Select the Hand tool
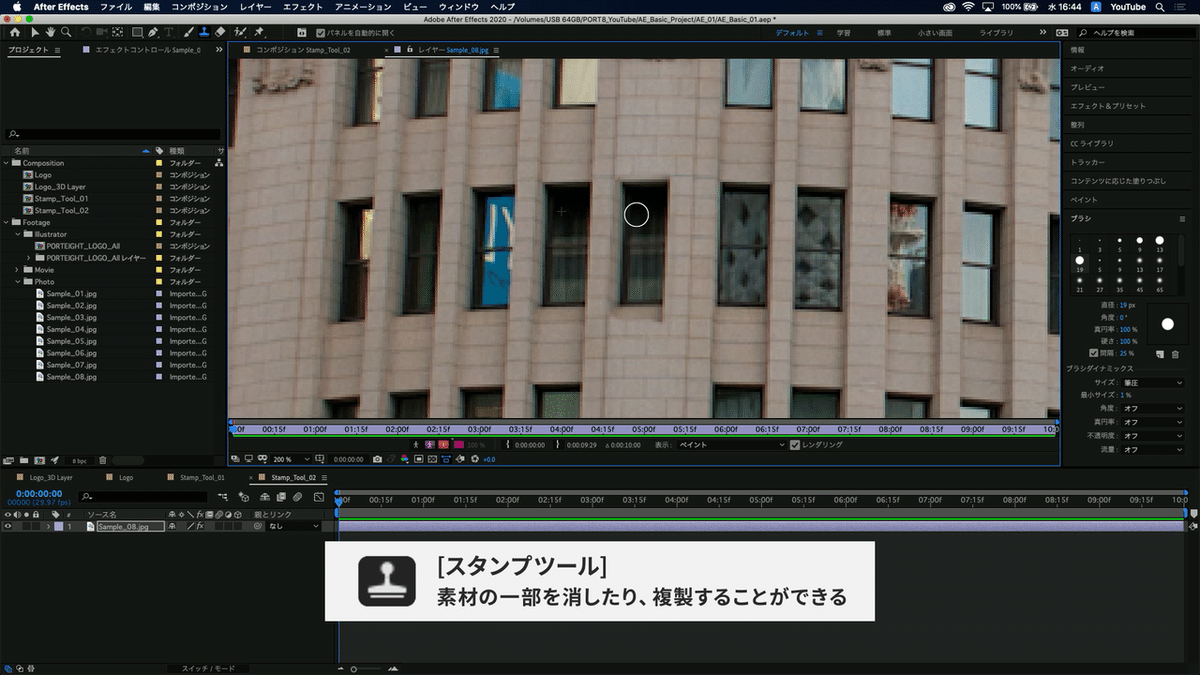The height and width of the screenshot is (675, 1200). coord(50,33)
